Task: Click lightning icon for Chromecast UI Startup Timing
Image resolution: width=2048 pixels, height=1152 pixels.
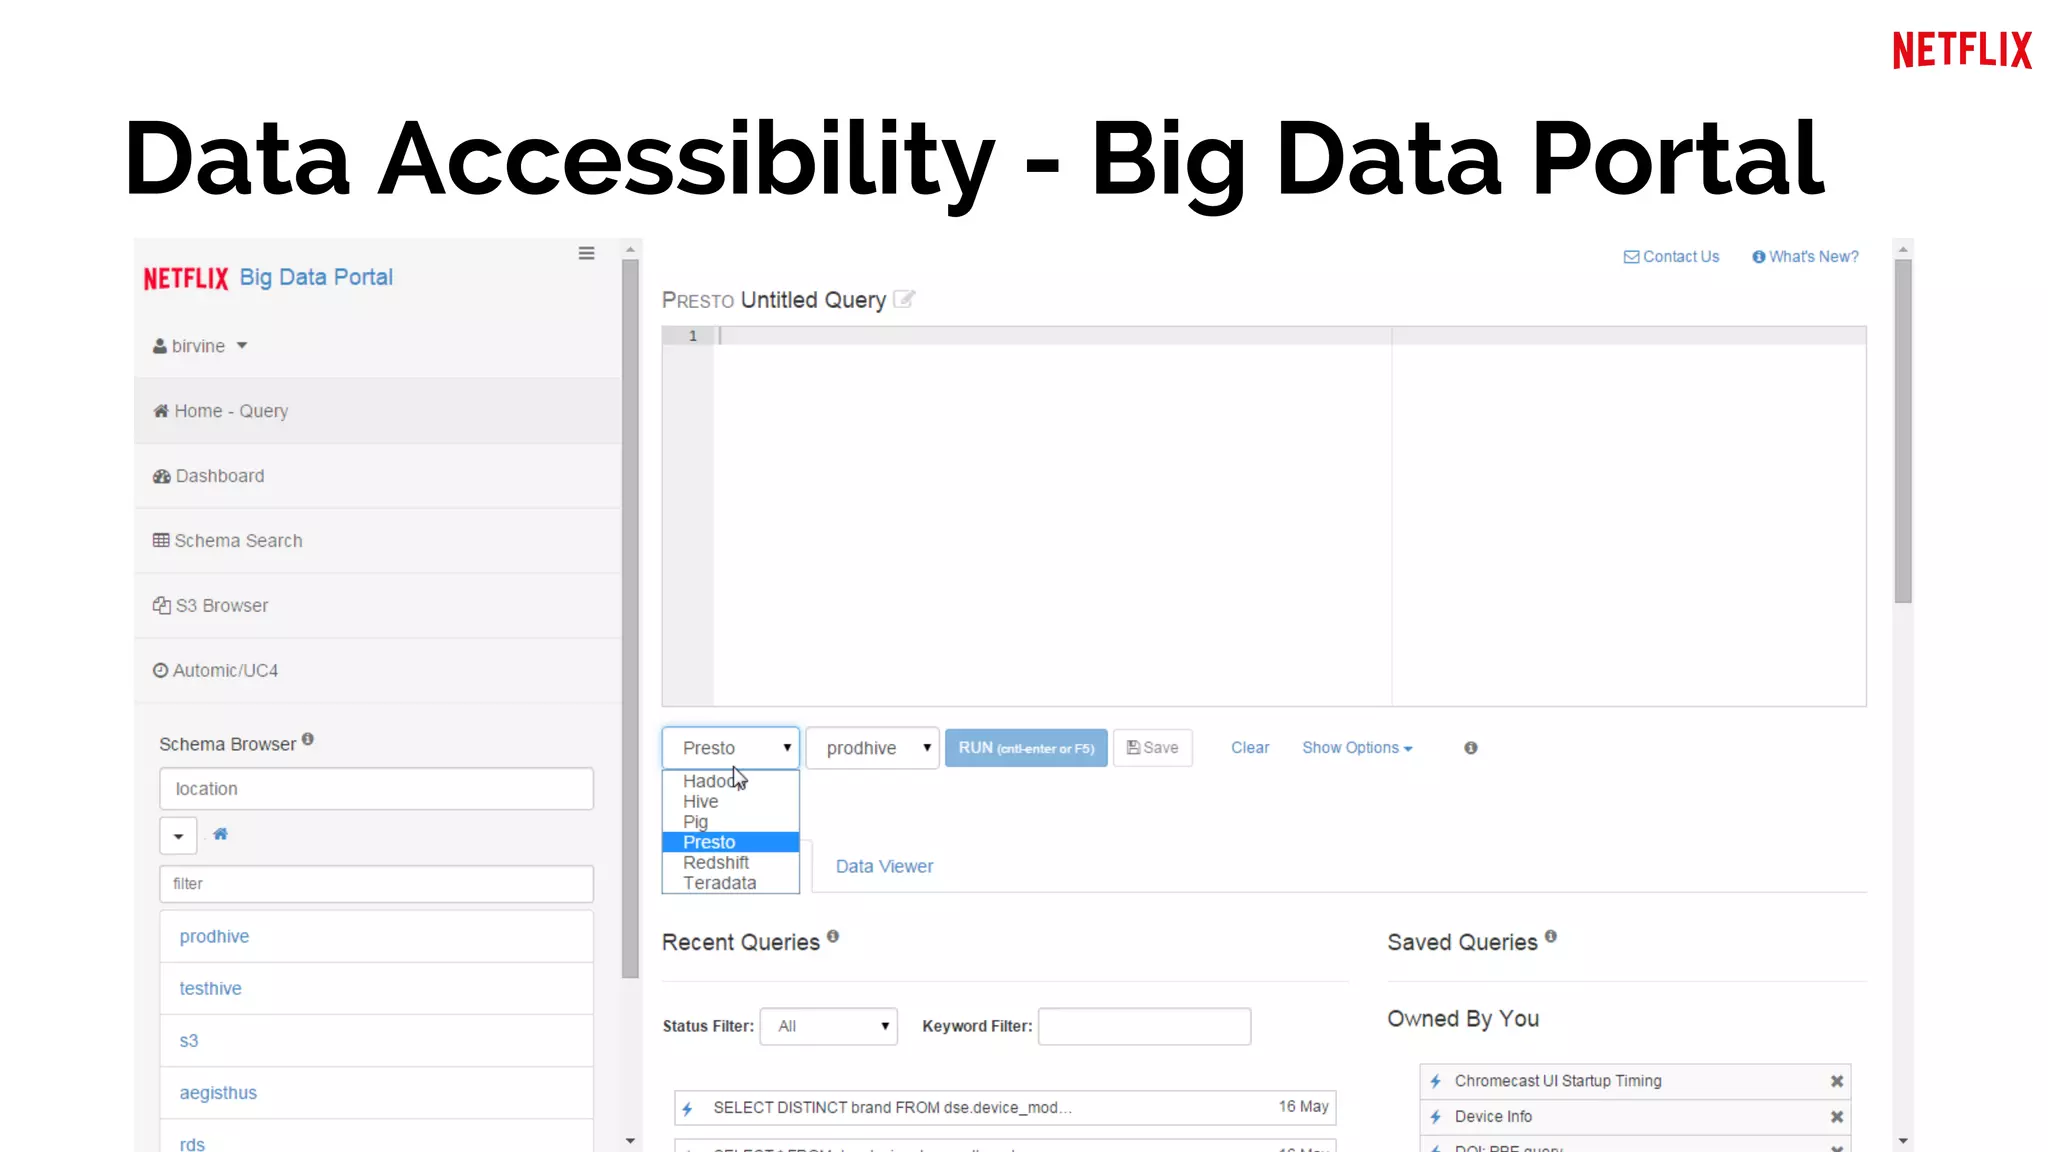Action: tap(1436, 1081)
